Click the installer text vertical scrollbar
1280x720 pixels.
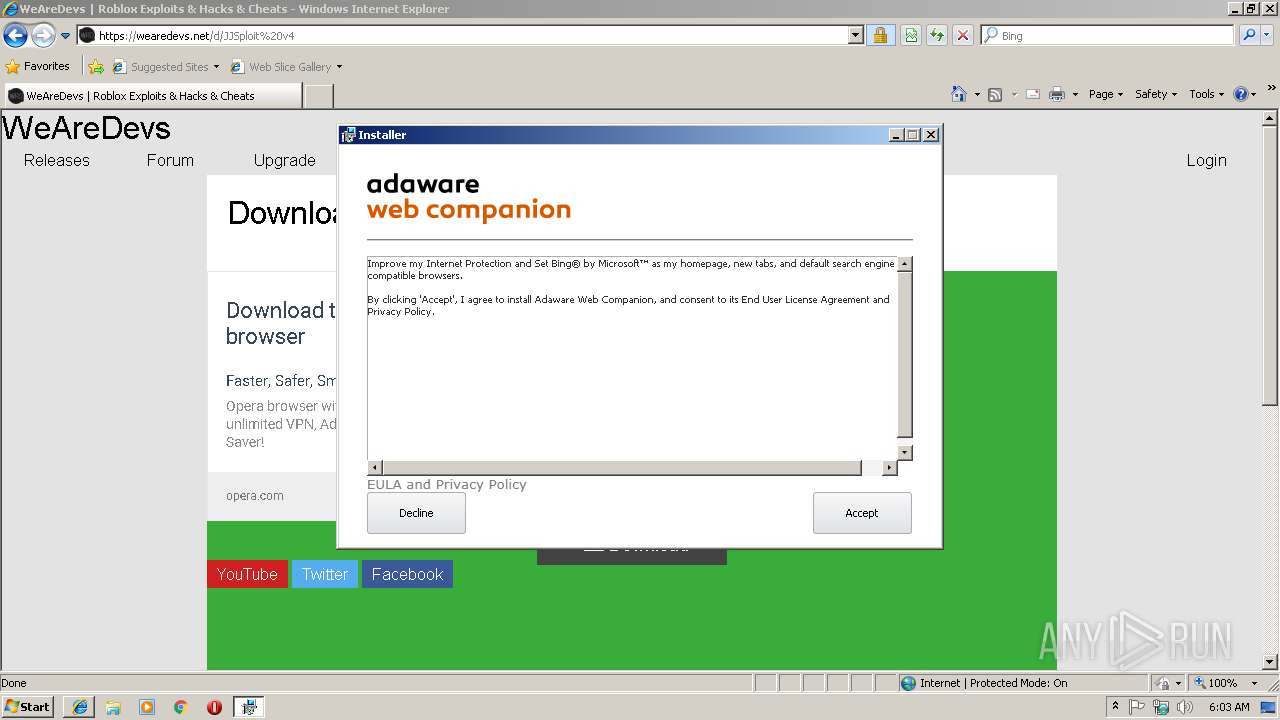[905, 358]
